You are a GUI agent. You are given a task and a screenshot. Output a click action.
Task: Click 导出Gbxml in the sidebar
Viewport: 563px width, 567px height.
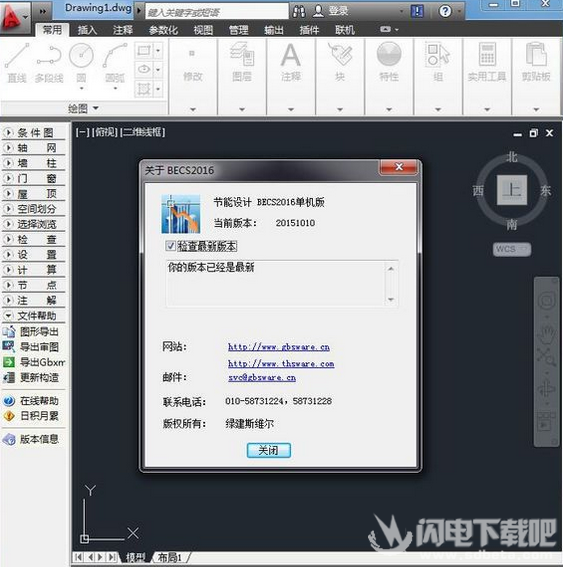tap(34, 362)
